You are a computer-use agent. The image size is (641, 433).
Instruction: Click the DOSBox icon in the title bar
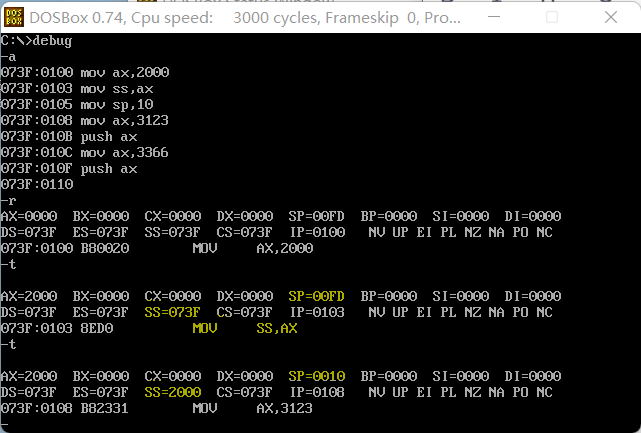click(14, 17)
